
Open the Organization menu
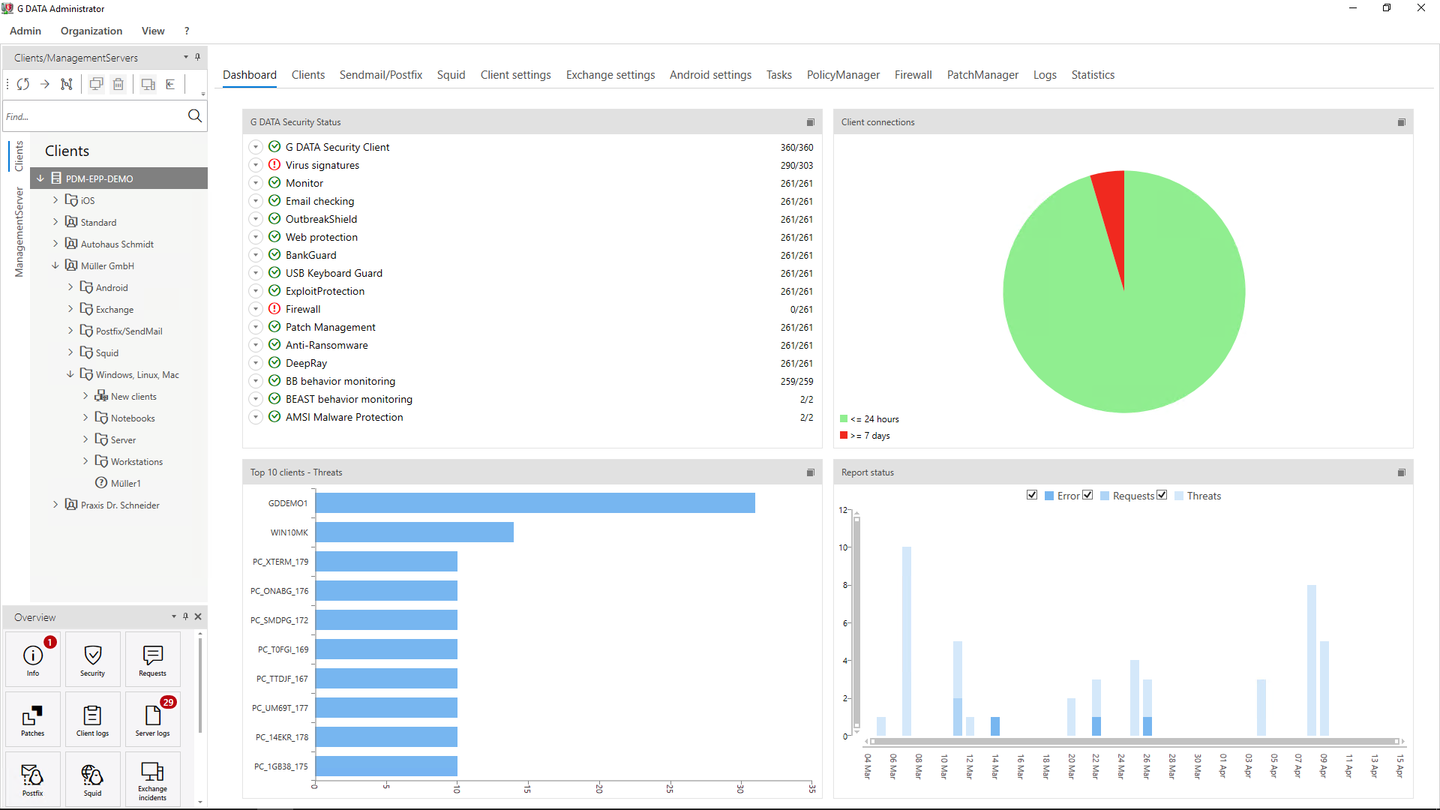coord(91,31)
